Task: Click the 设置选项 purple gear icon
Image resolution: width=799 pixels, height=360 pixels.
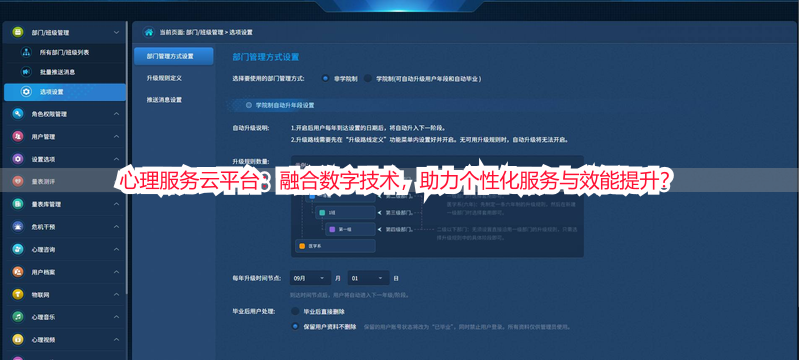Action: tap(18, 159)
